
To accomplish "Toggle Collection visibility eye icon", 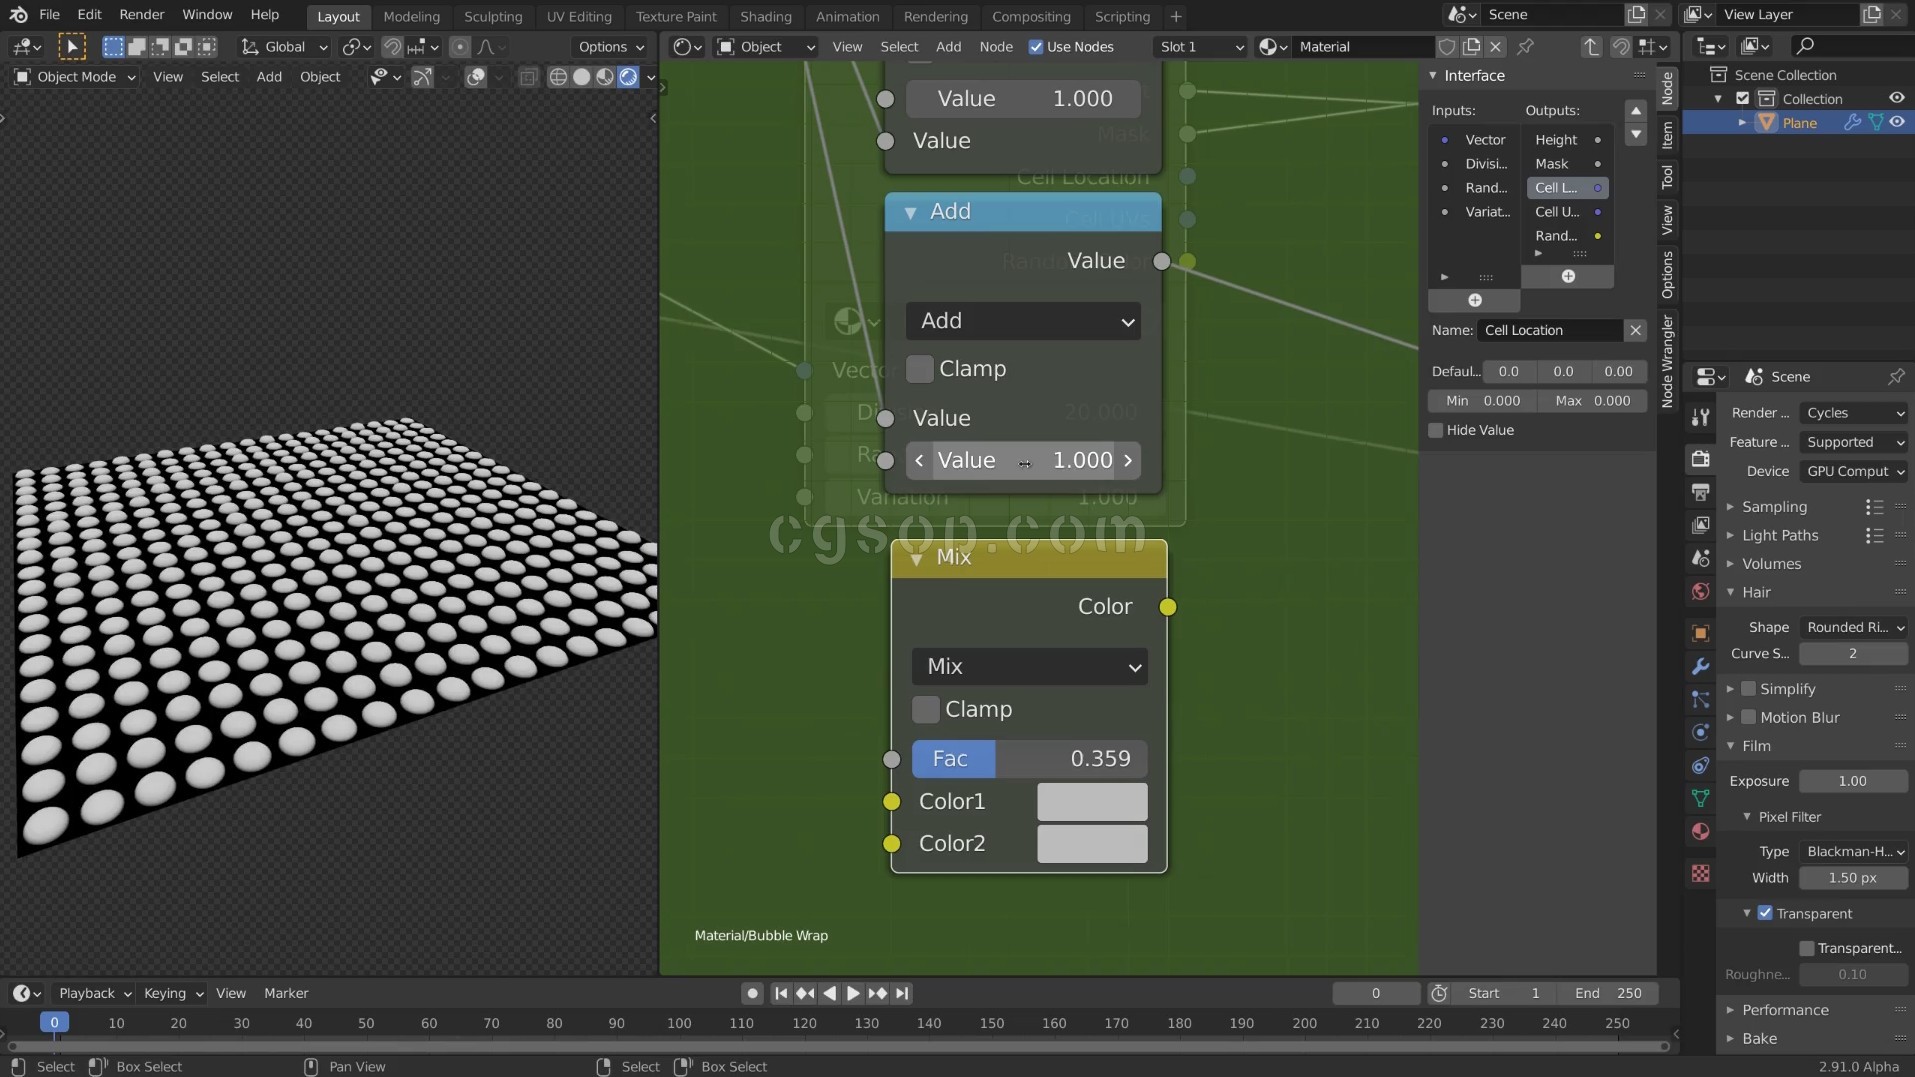I will click(x=1897, y=98).
